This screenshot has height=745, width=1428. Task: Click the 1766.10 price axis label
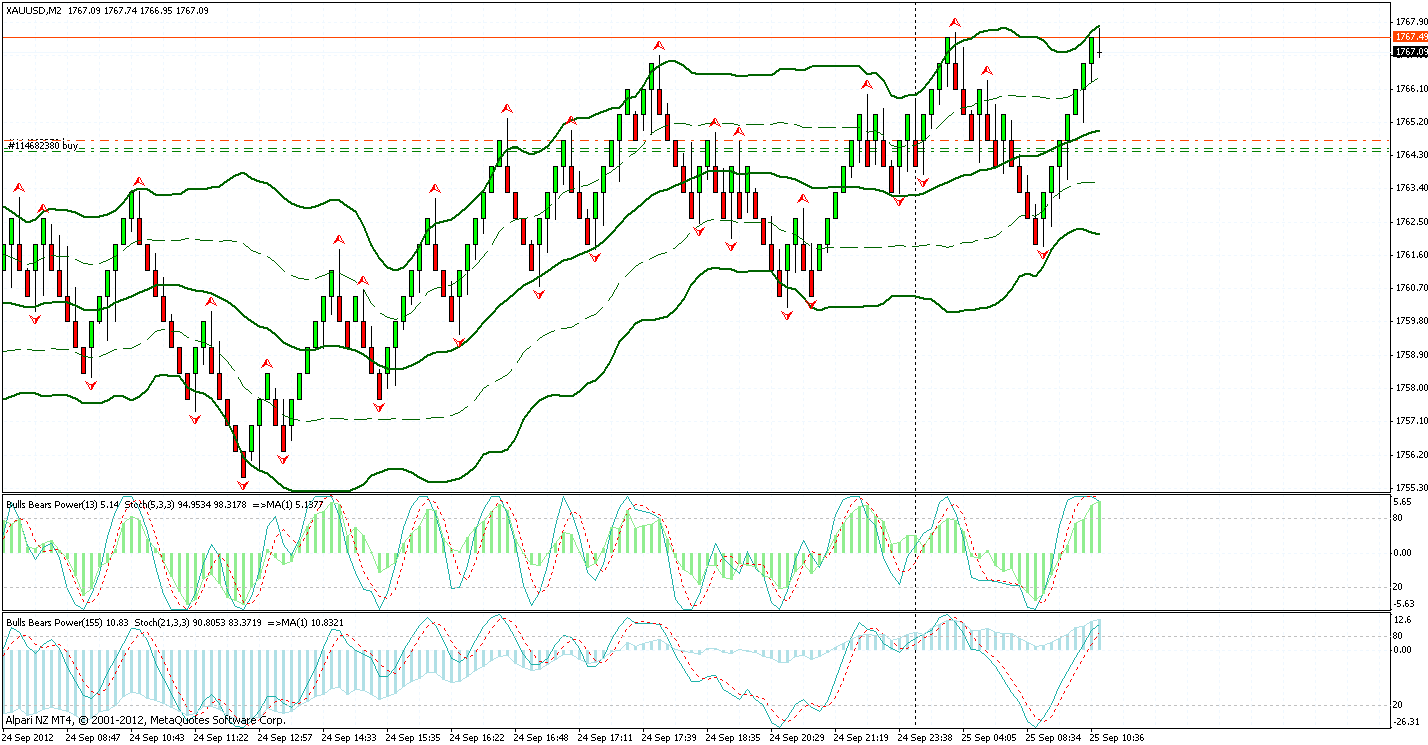point(1412,88)
